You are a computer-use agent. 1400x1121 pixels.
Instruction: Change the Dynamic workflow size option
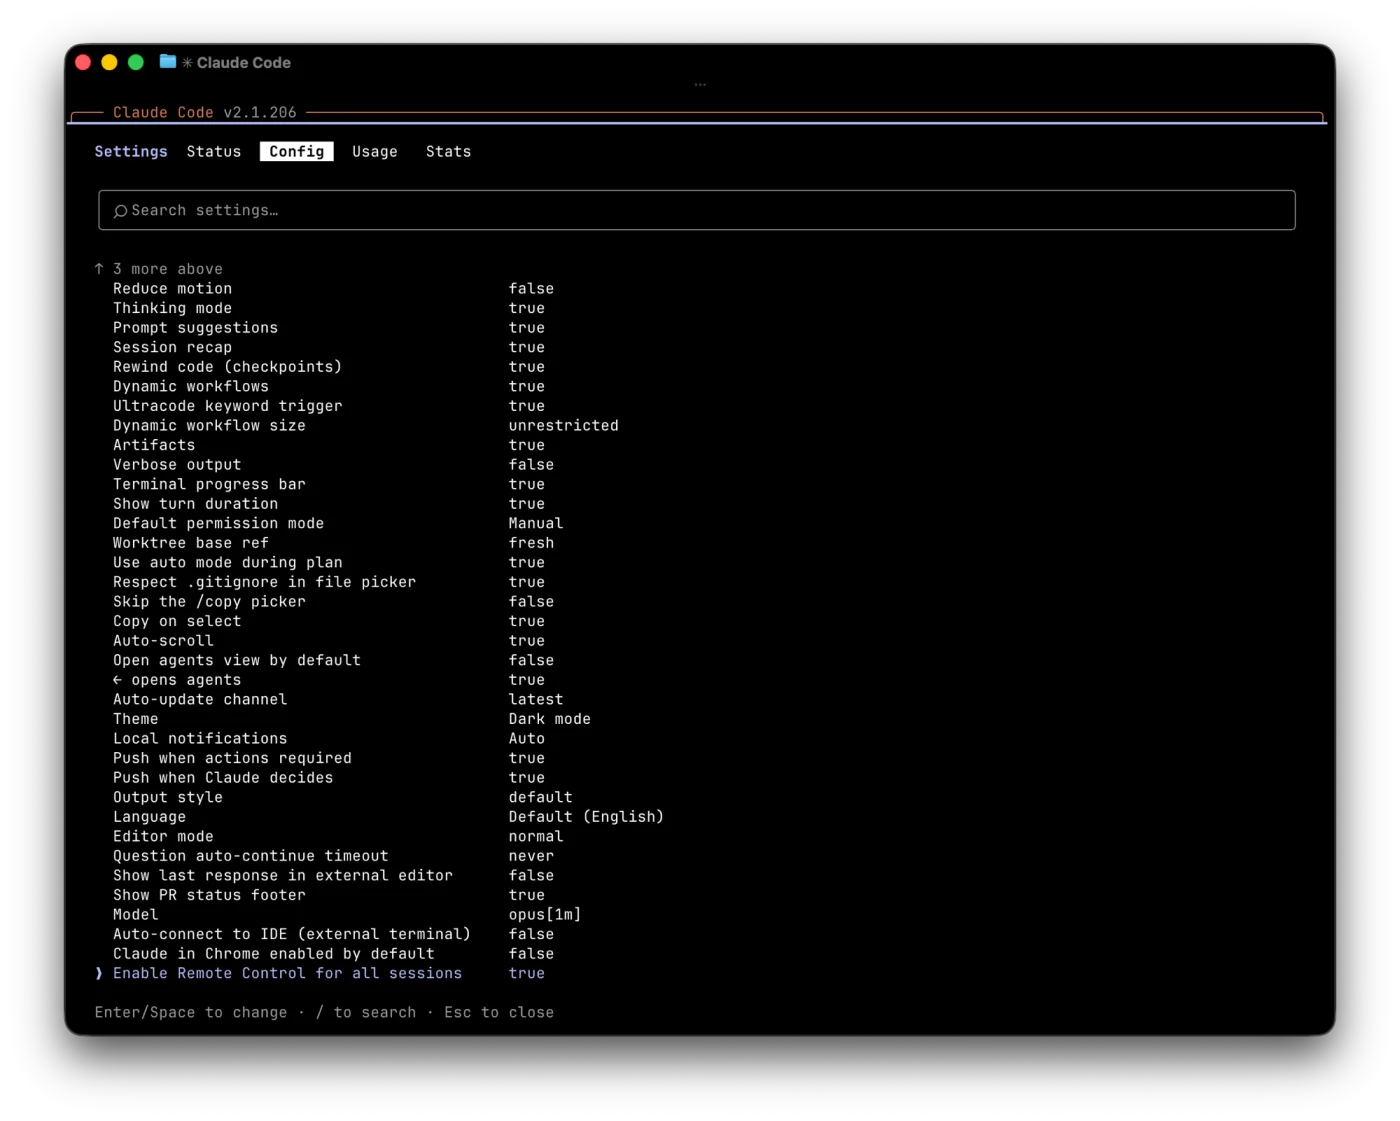[x=366, y=426]
